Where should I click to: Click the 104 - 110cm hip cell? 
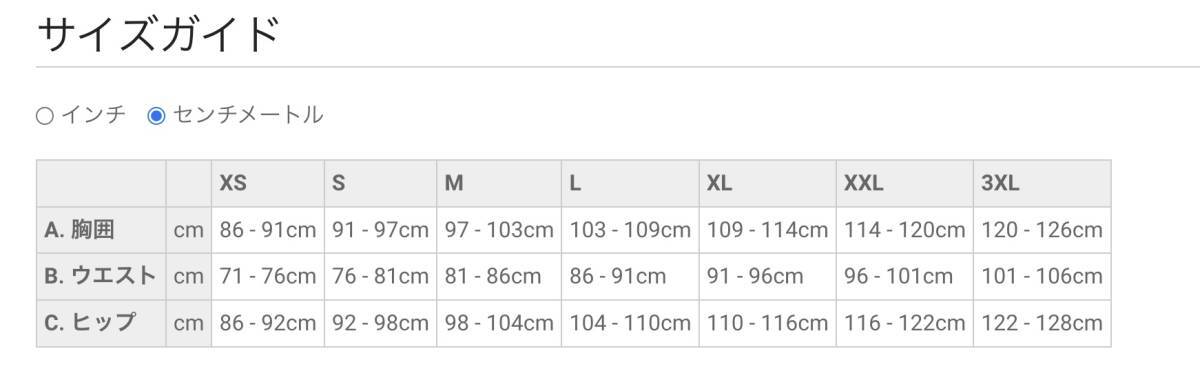[630, 323]
